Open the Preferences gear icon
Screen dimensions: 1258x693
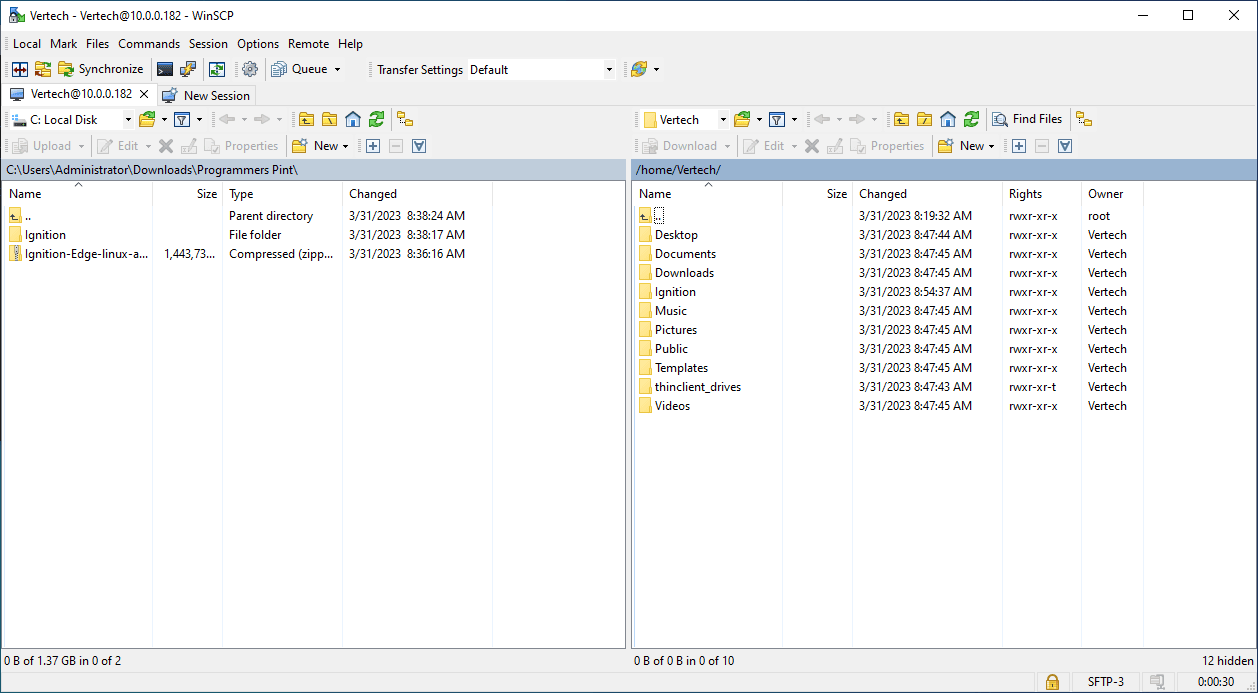250,69
